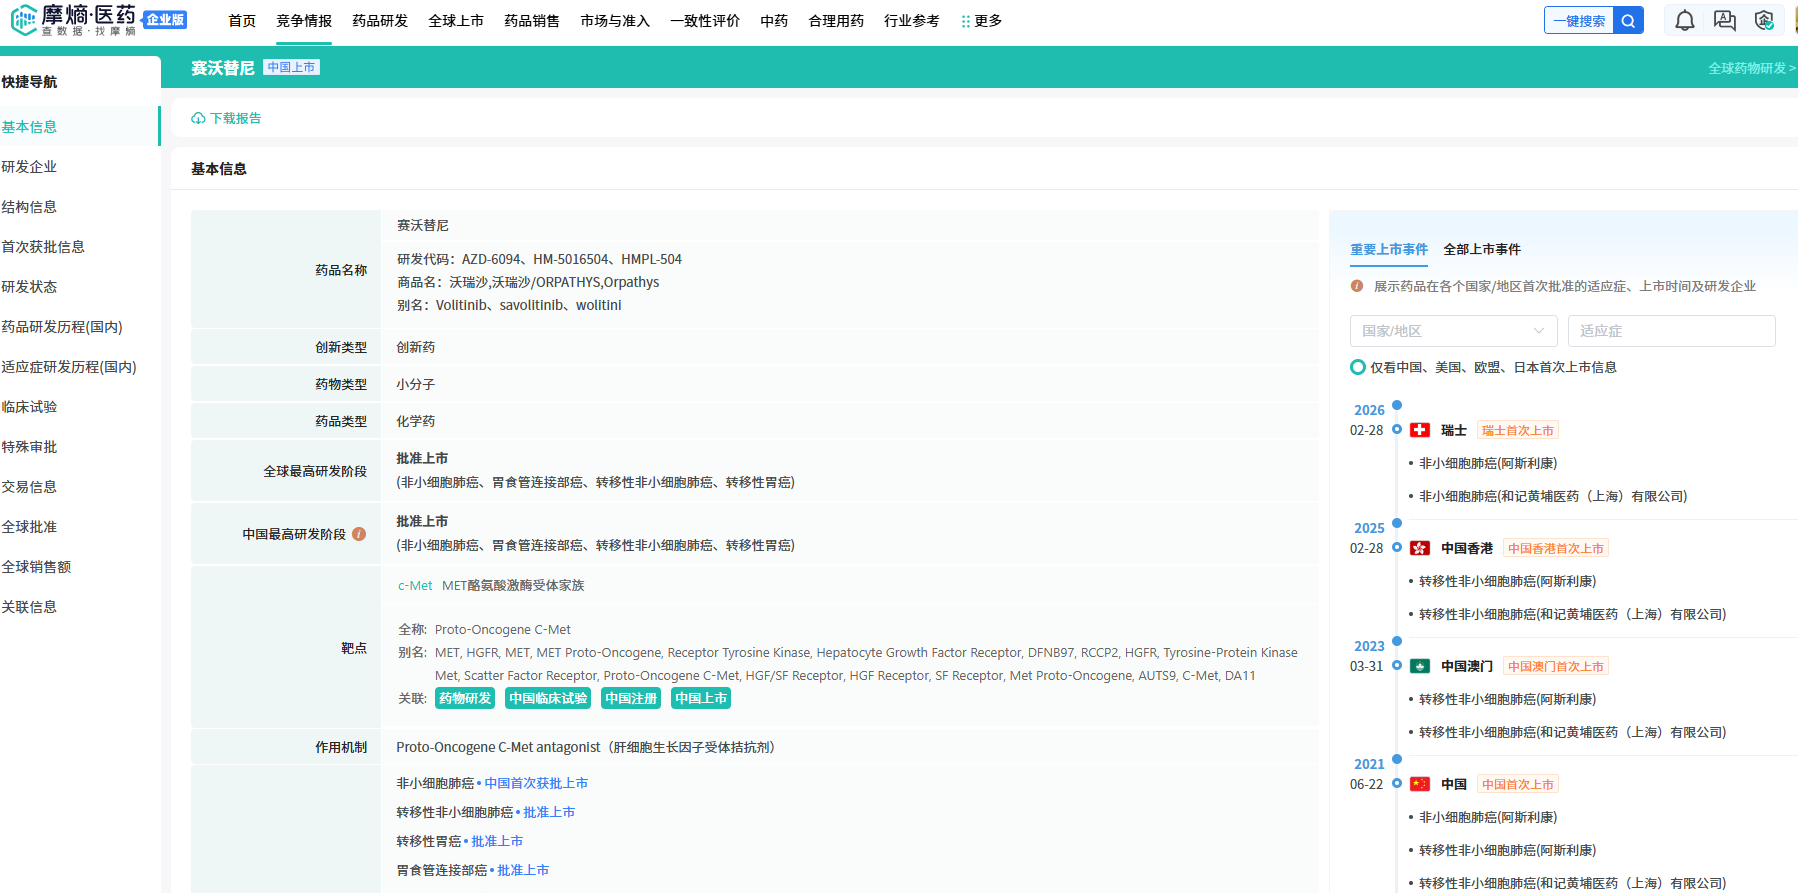Click the 一键搜索 search box

[1579, 20]
